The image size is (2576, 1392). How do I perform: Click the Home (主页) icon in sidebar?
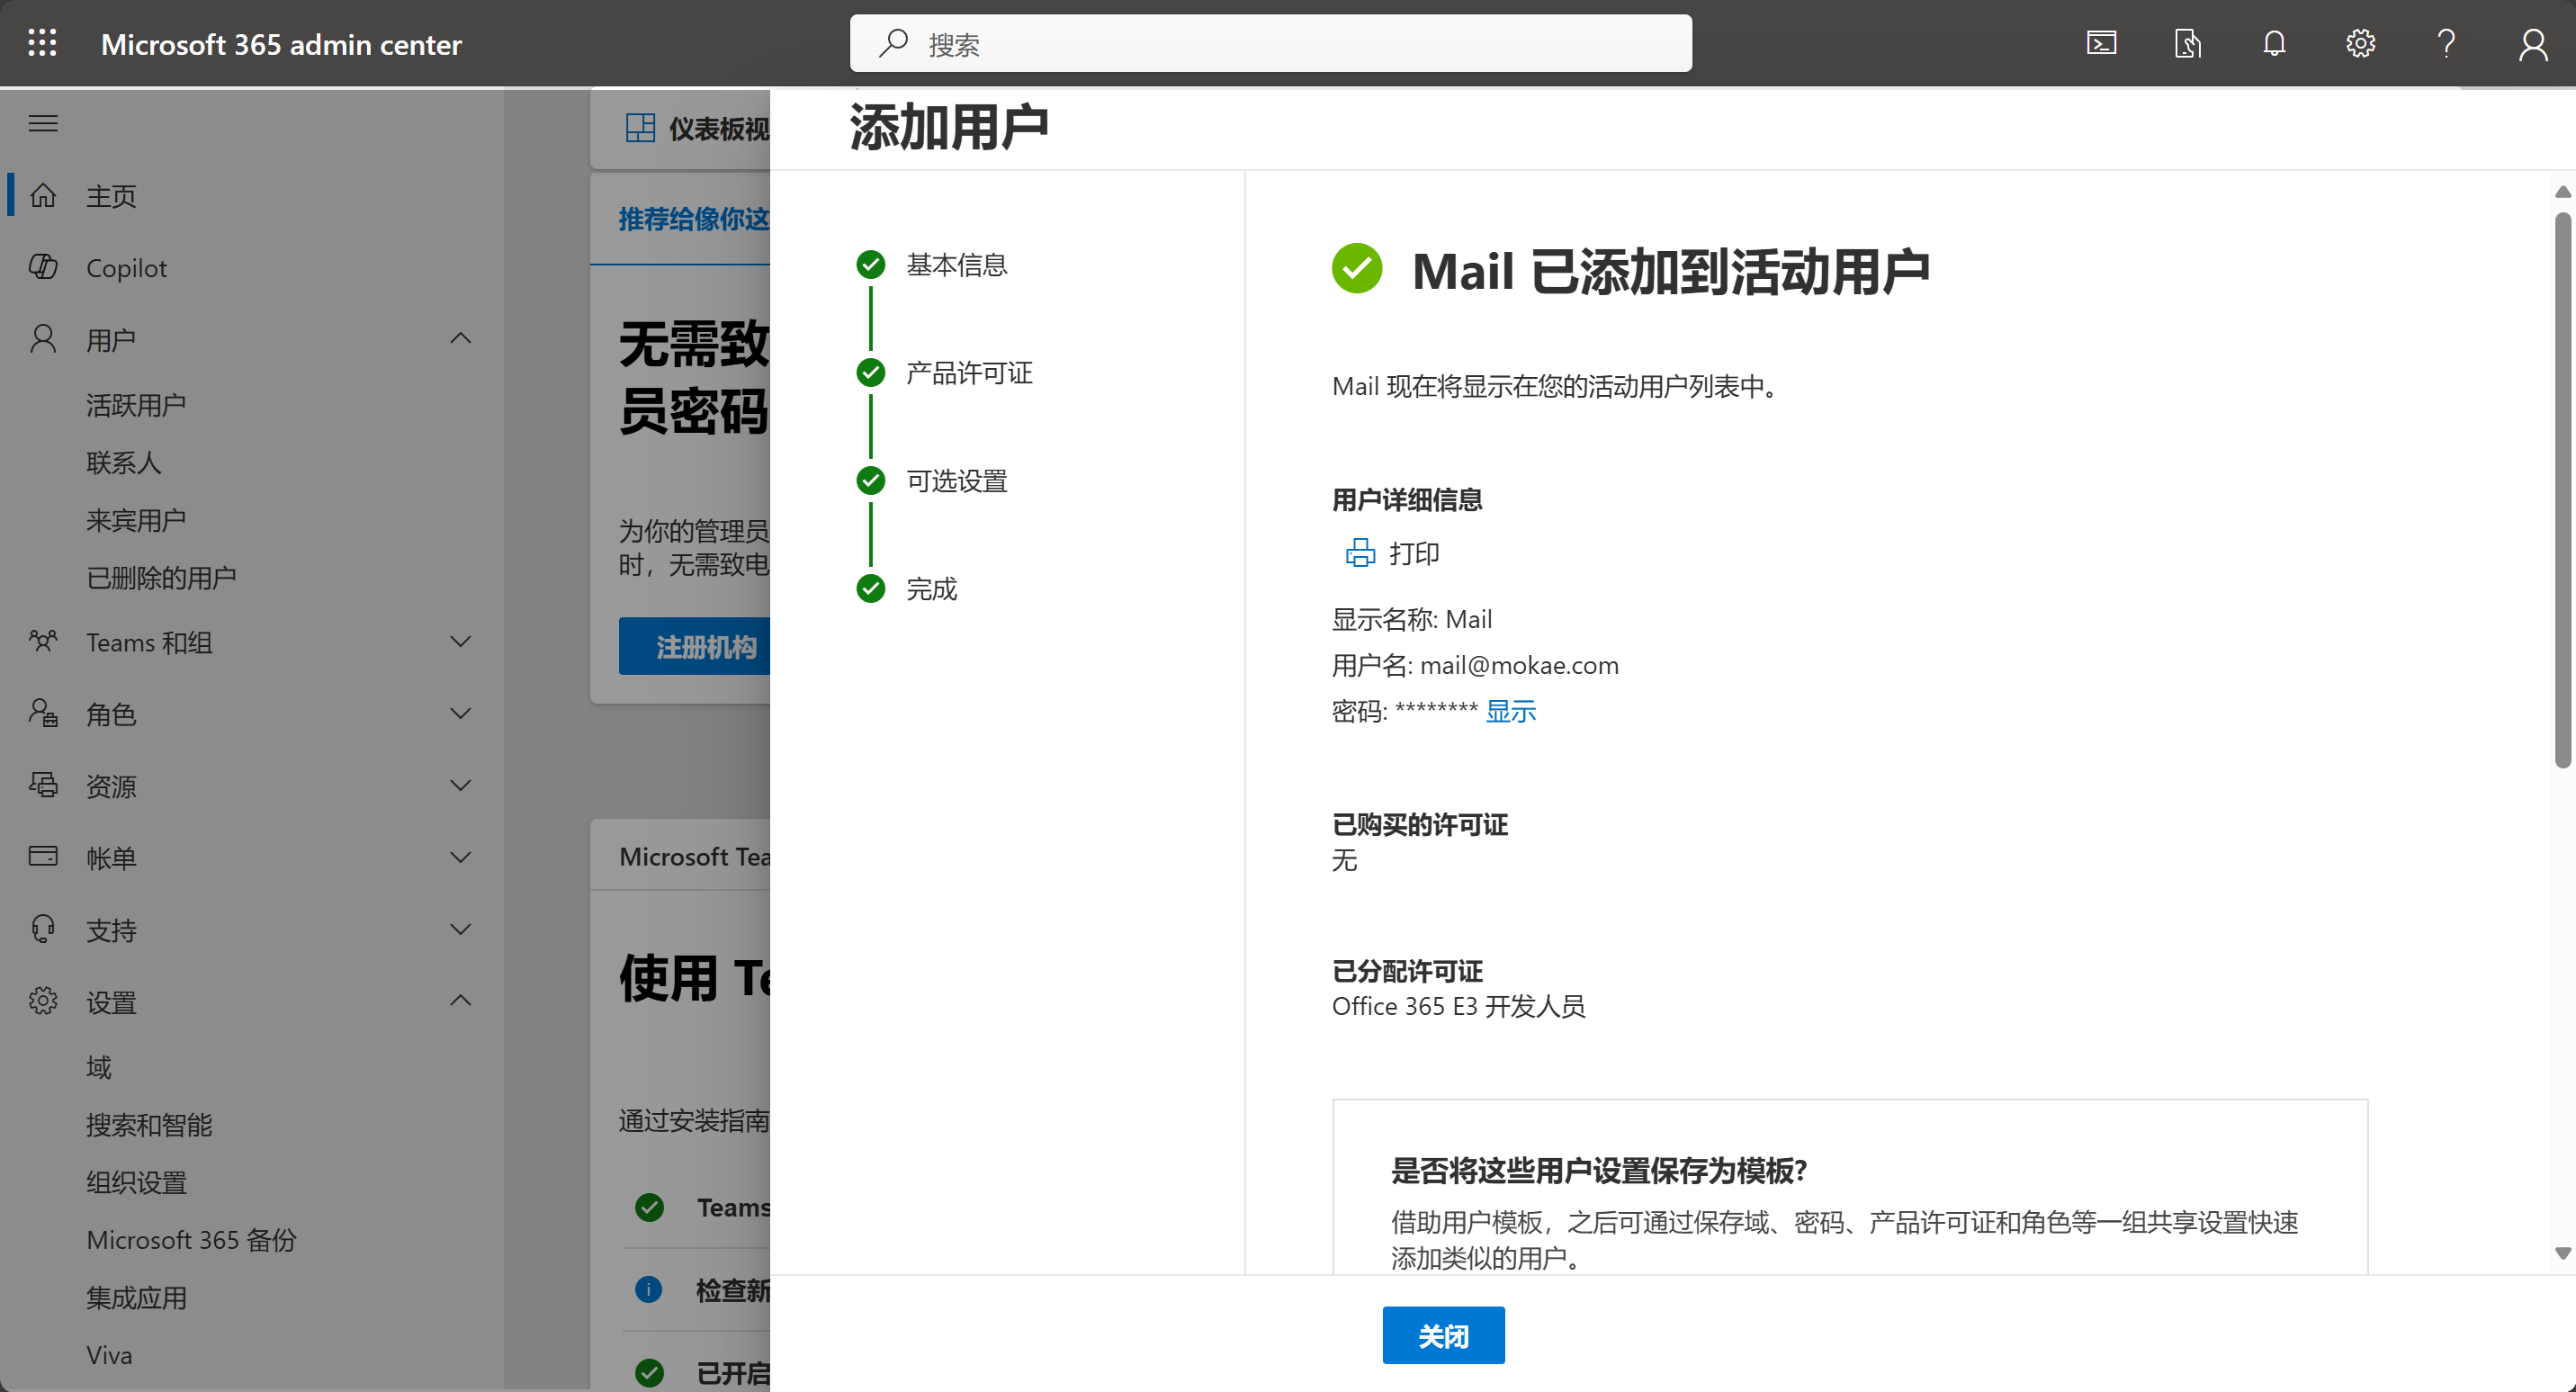tap(43, 195)
